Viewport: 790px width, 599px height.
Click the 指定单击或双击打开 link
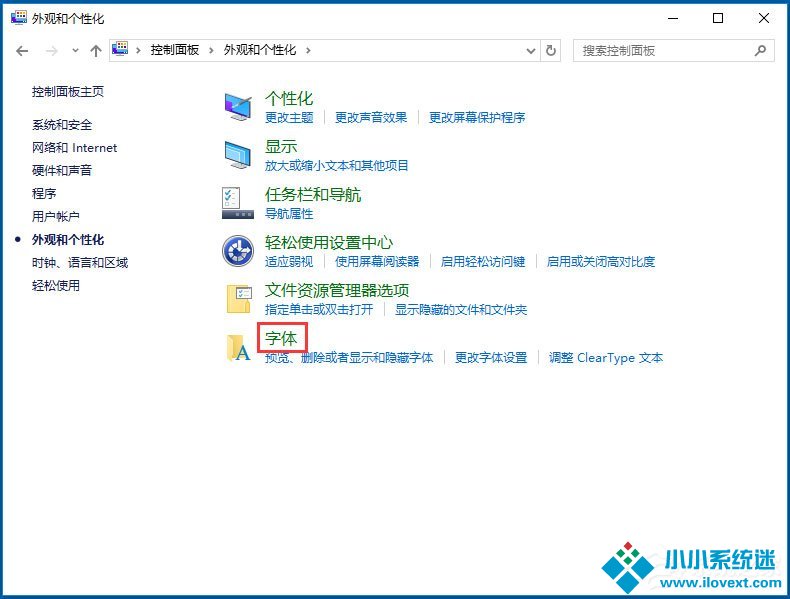tap(319, 310)
